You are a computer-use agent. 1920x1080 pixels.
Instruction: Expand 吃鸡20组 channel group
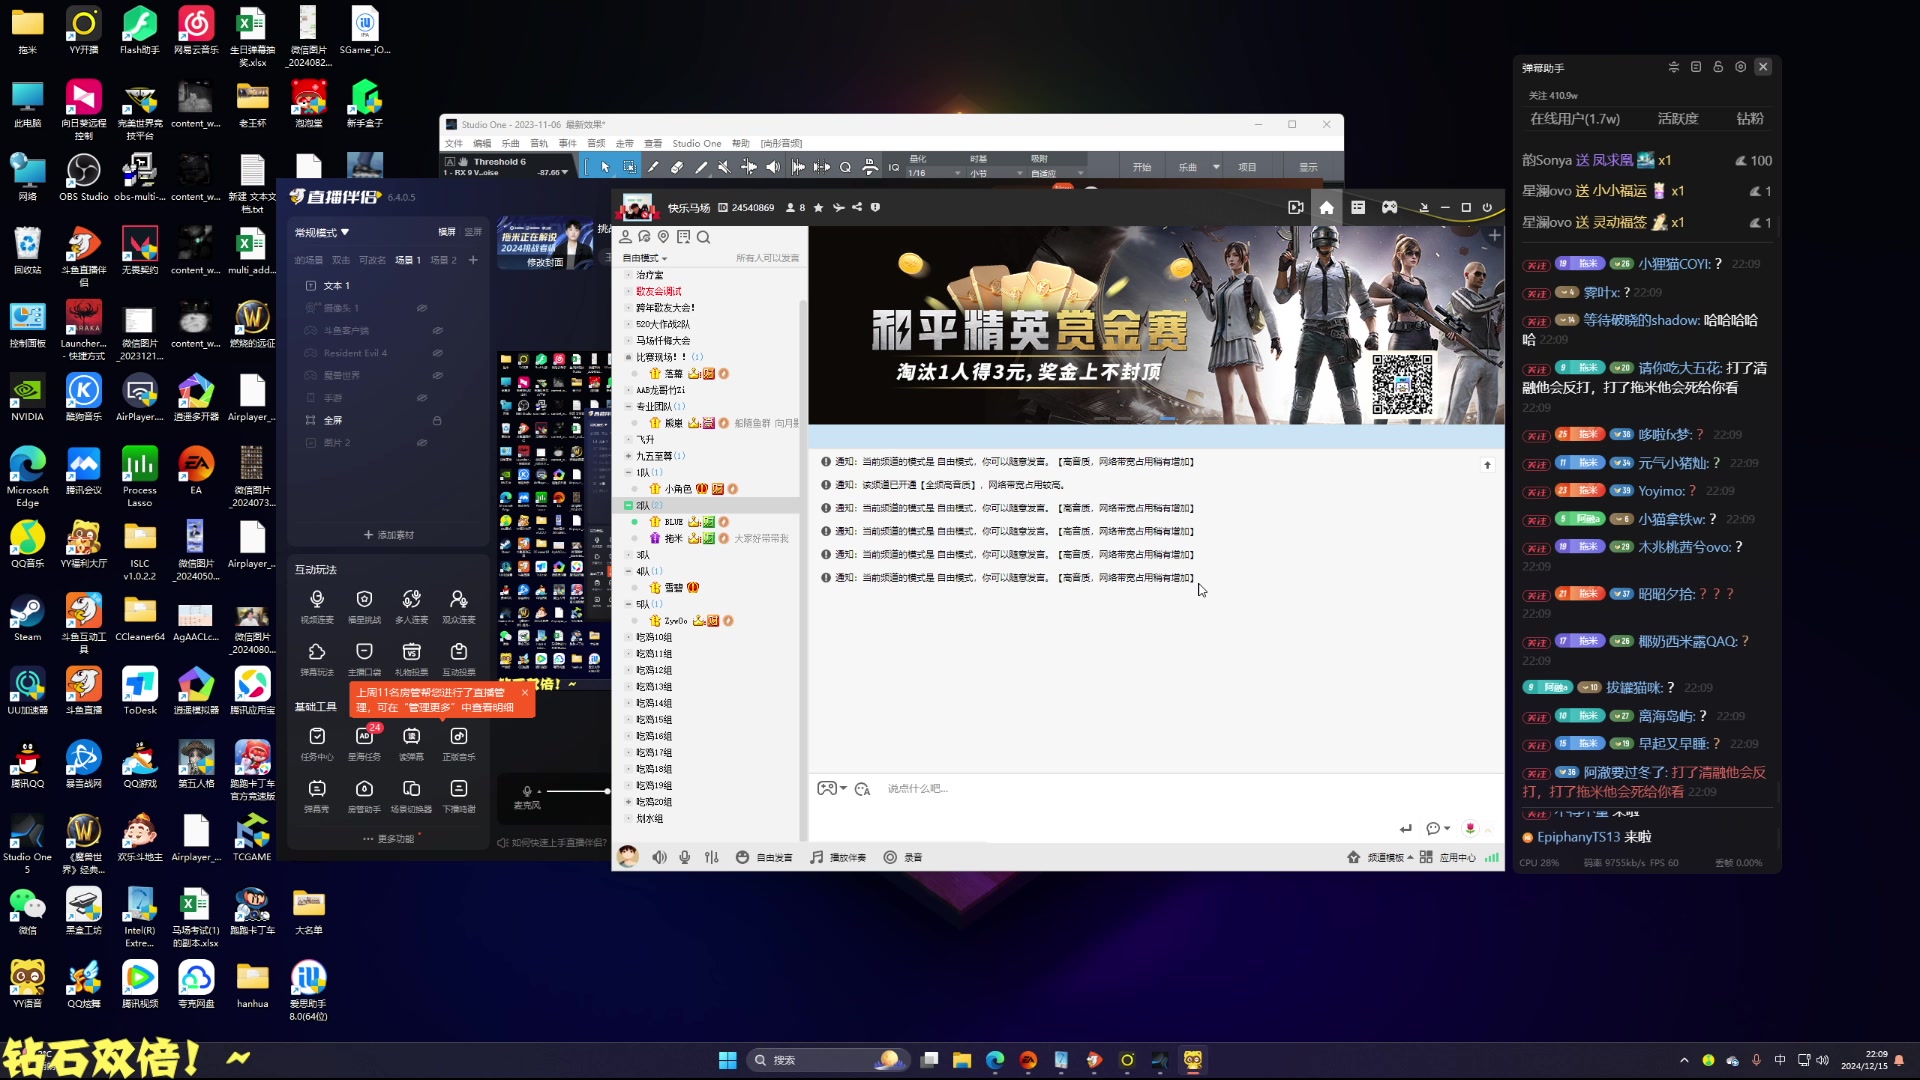(x=628, y=802)
